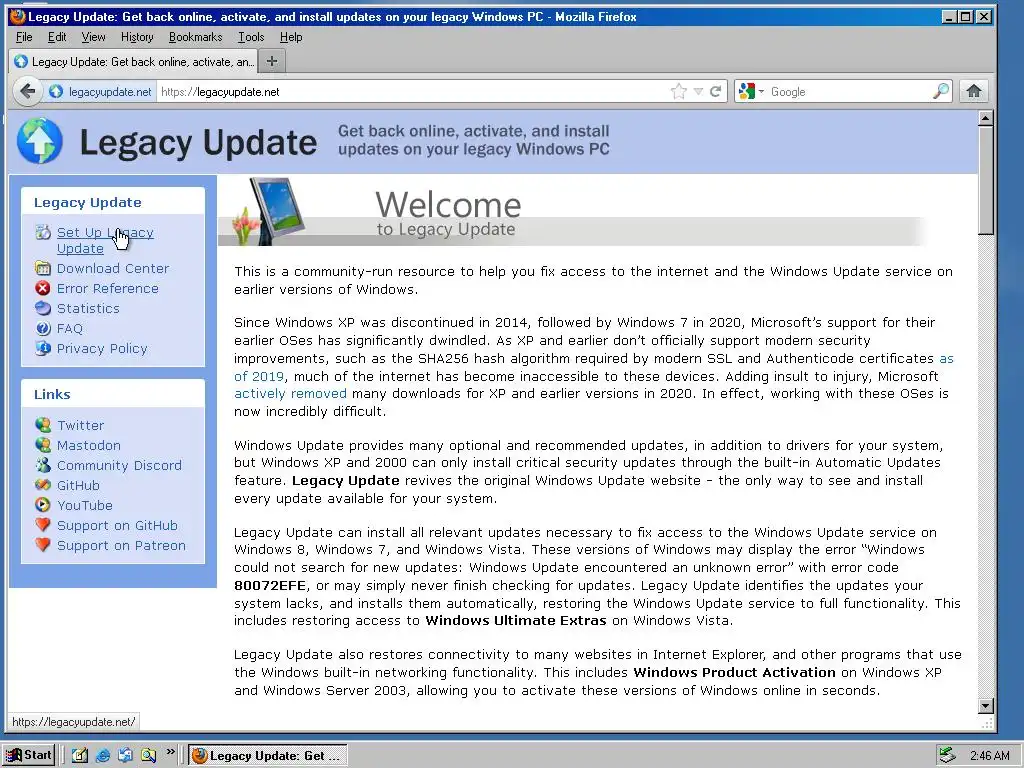Click the Start button
This screenshot has height=768, width=1024.
(27, 755)
